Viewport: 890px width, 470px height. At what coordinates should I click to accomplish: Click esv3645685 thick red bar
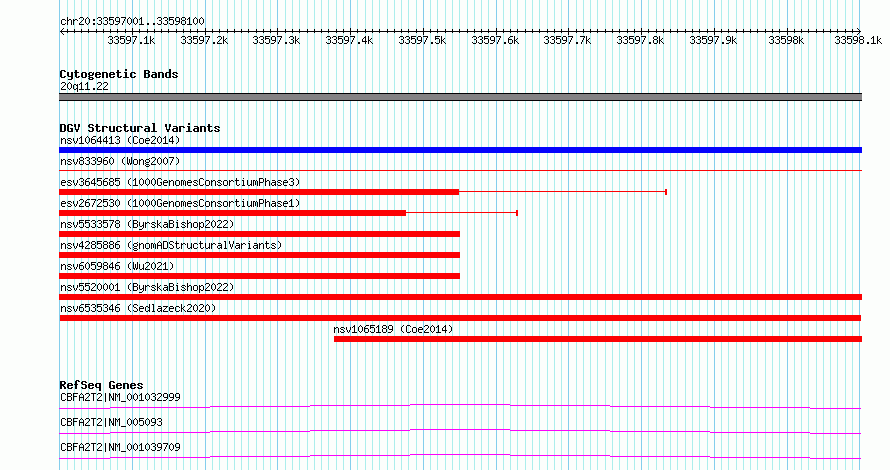[x=259, y=192]
